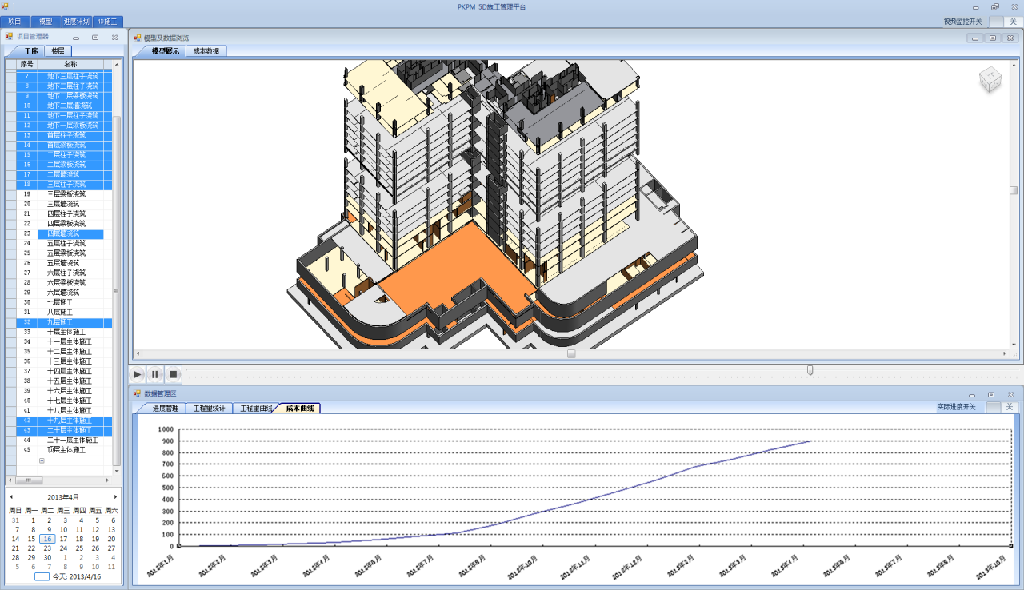Click the blank toggle box beside top-right 关
This screenshot has width=1024, height=590.
click(997, 22)
